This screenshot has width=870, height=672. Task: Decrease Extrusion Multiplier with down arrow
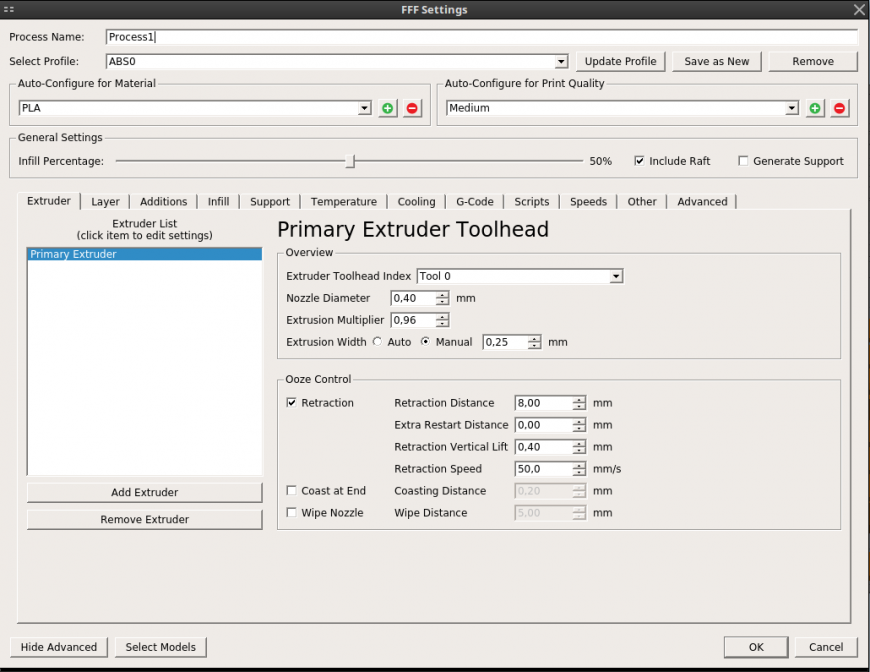pos(442,324)
